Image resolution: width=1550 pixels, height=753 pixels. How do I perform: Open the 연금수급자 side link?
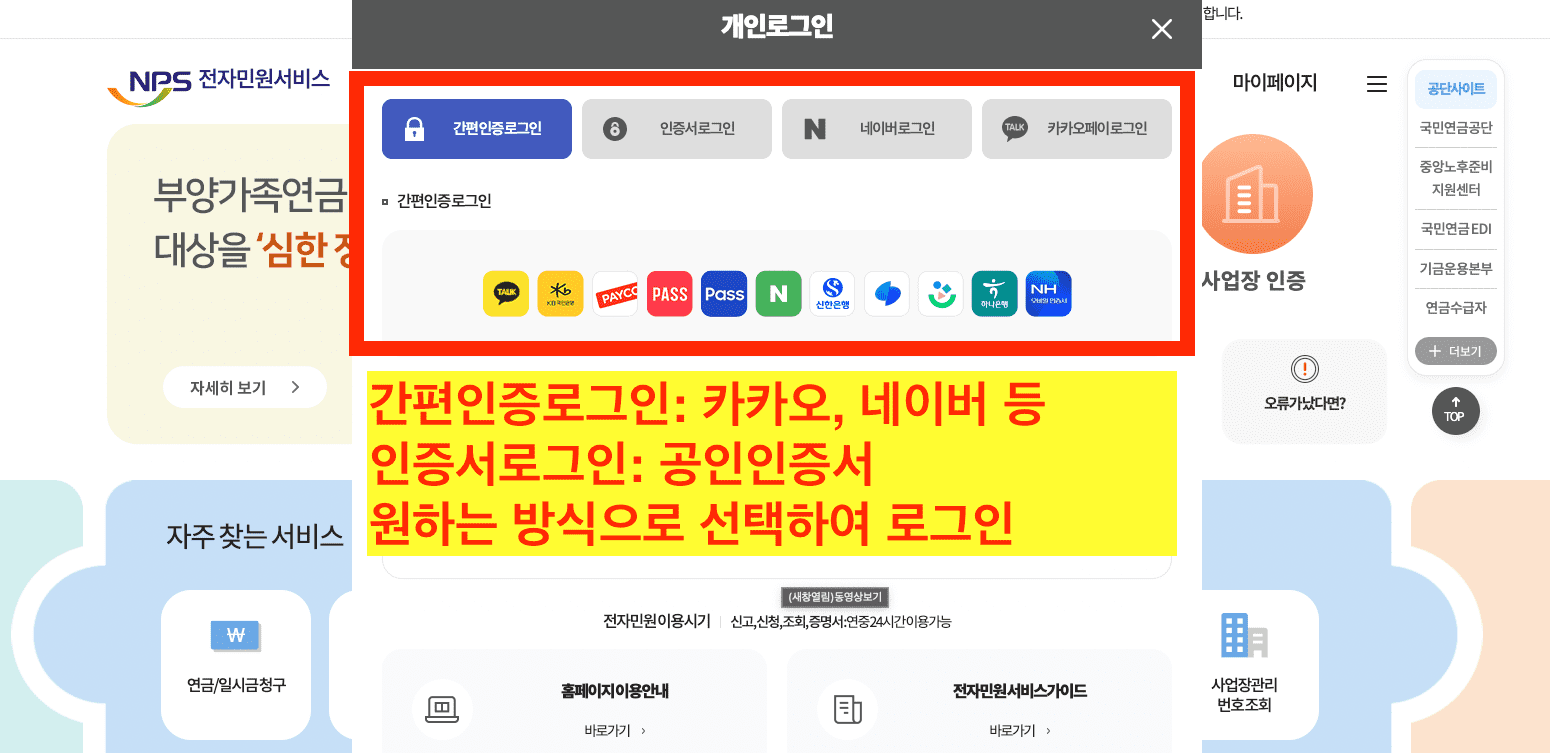pyautogui.click(x=1456, y=308)
